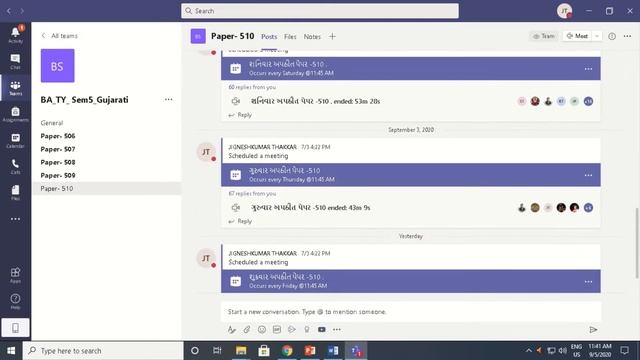Open the sticker picker
Image resolution: width=640 pixels, height=360 pixels.
click(x=291, y=329)
